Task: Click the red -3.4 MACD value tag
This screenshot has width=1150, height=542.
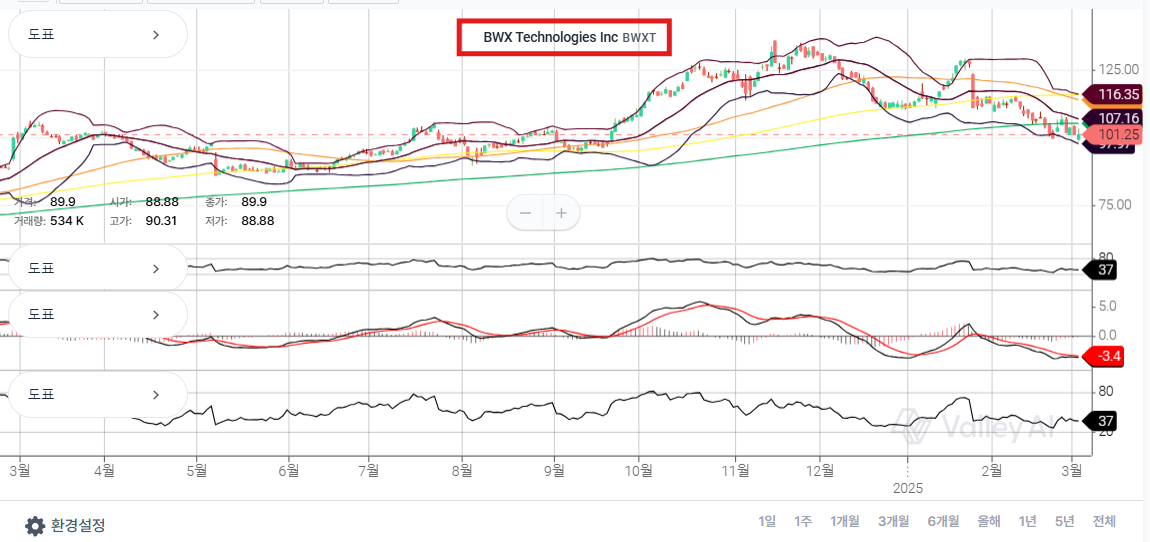Action: (1108, 356)
